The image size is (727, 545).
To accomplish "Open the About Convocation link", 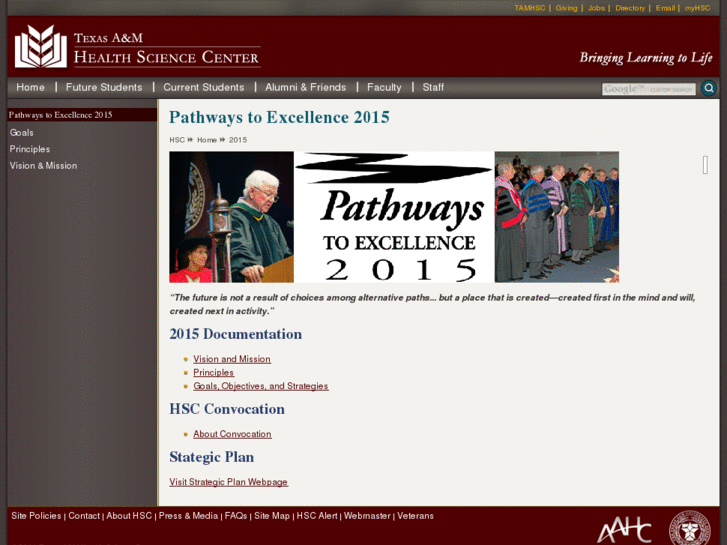I will pyautogui.click(x=232, y=434).
